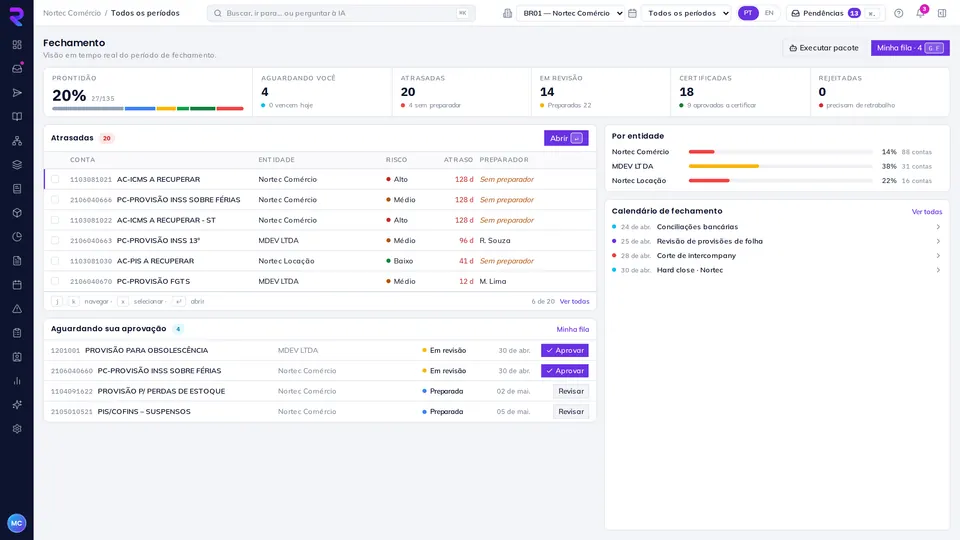The height and width of the screenshot is (540, 960).
Task: Check the AC-ICMS A RECUPERAR row checkbox
Action: pyautogui.click(x=55, y=179)
